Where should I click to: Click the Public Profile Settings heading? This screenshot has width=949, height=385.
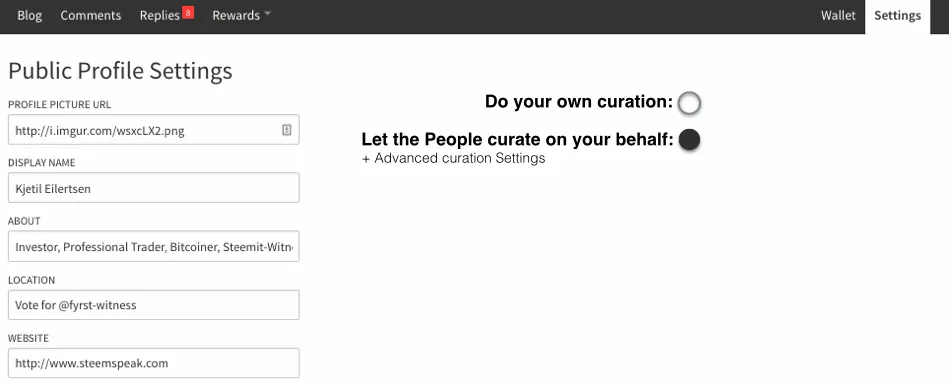pyautogui.click(x=120, y=71)
